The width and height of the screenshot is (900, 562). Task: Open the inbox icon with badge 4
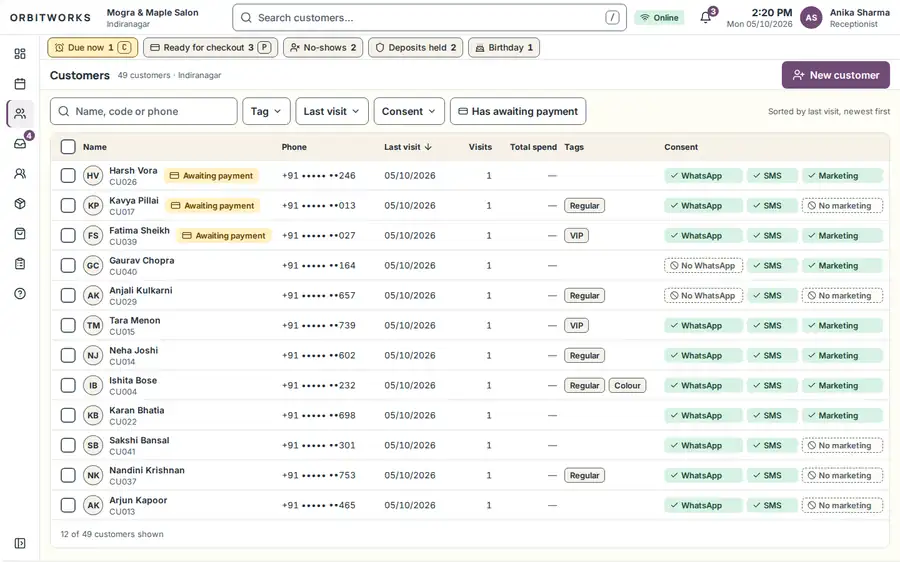(x=20, y=144)
